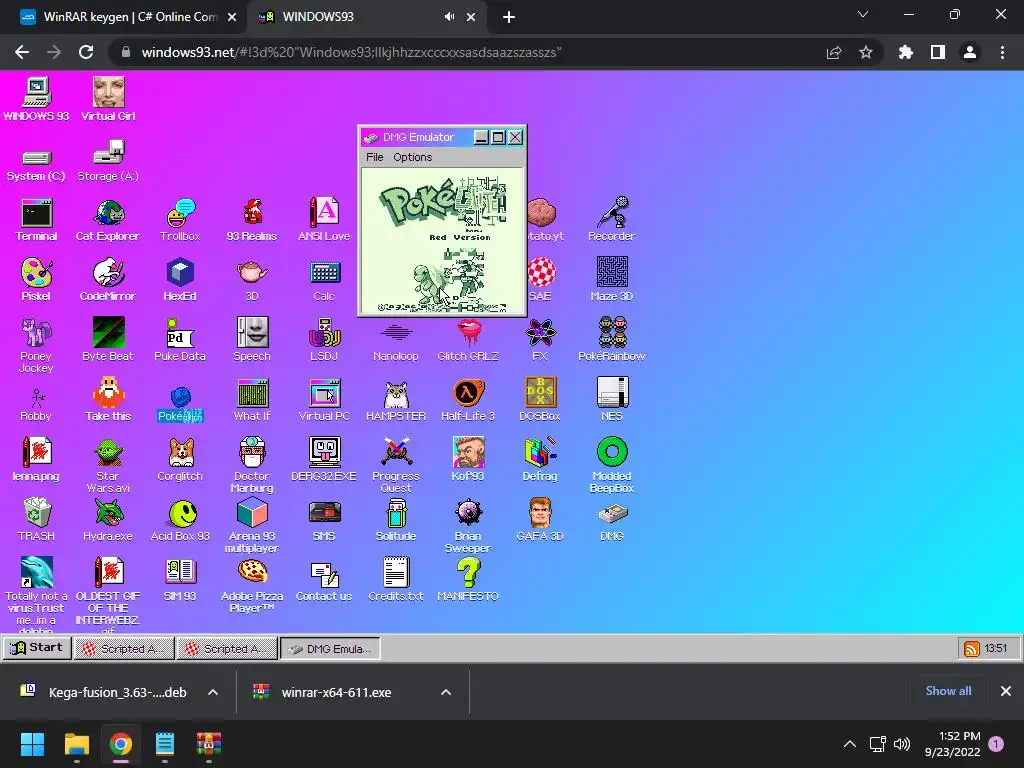Viewport: 1024px width, 768px height.
Task: Open Star Wars.avi file icon
Action: 108,465
